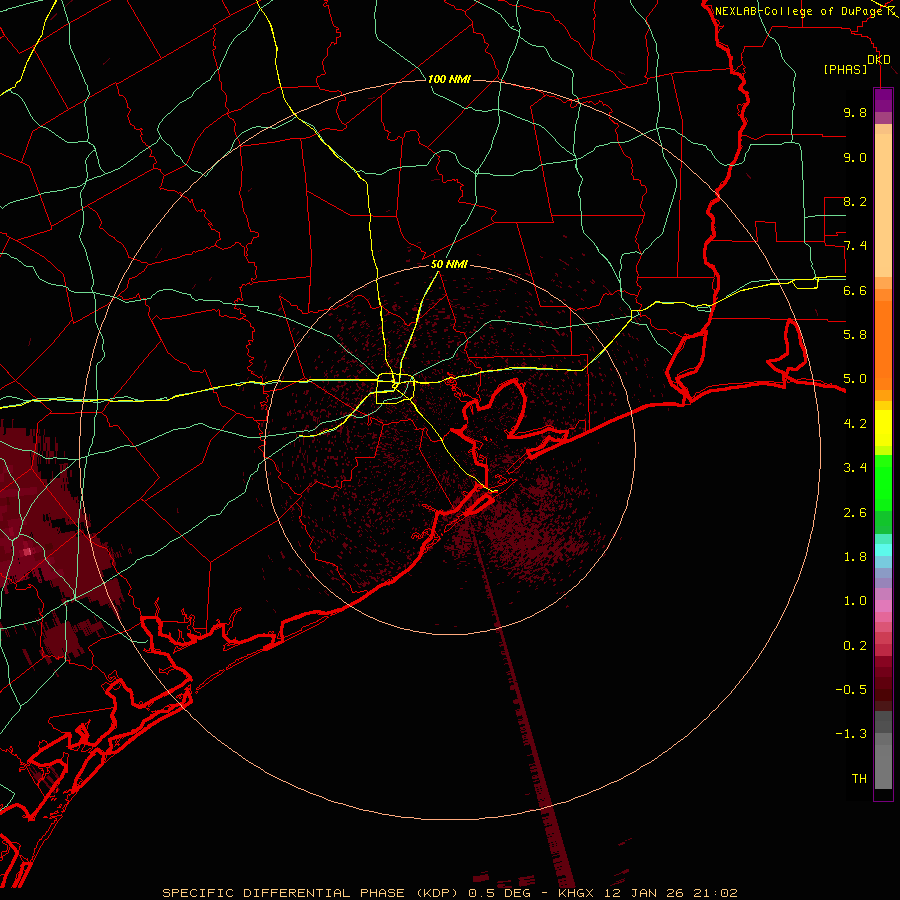Click the -0.5 value on the color scale

tap(851, 690)
